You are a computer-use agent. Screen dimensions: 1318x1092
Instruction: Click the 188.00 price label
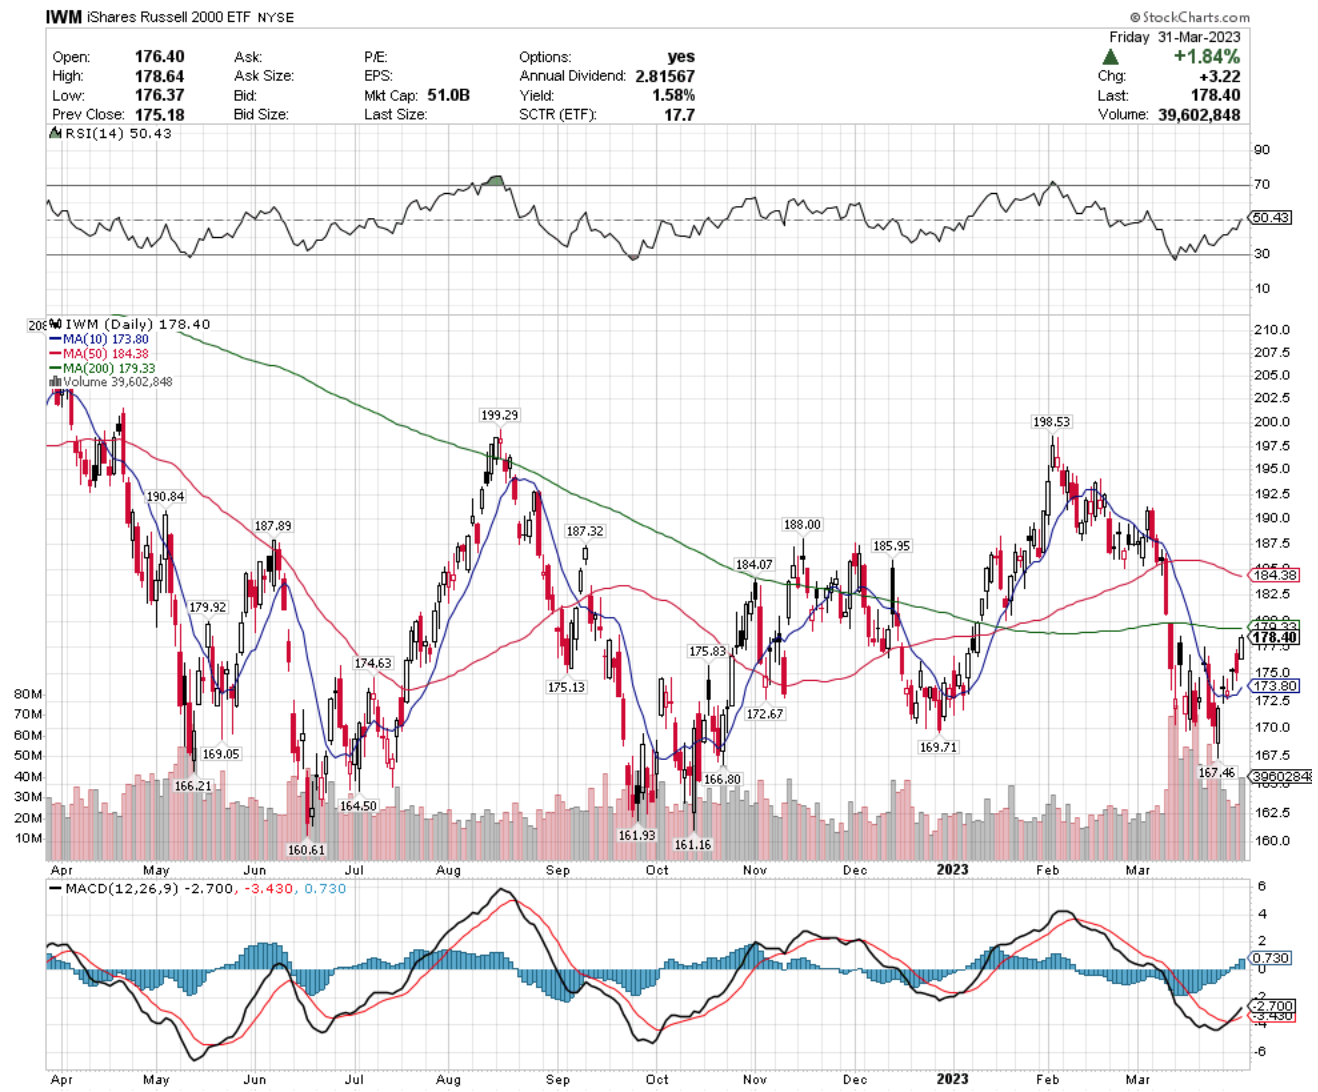point(802,524)
